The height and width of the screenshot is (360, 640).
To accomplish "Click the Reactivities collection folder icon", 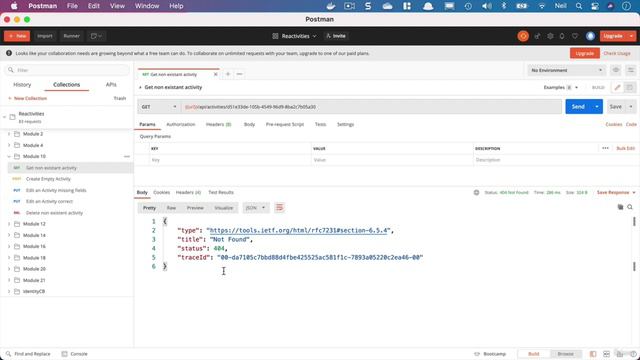I will [x=12, y=117].
